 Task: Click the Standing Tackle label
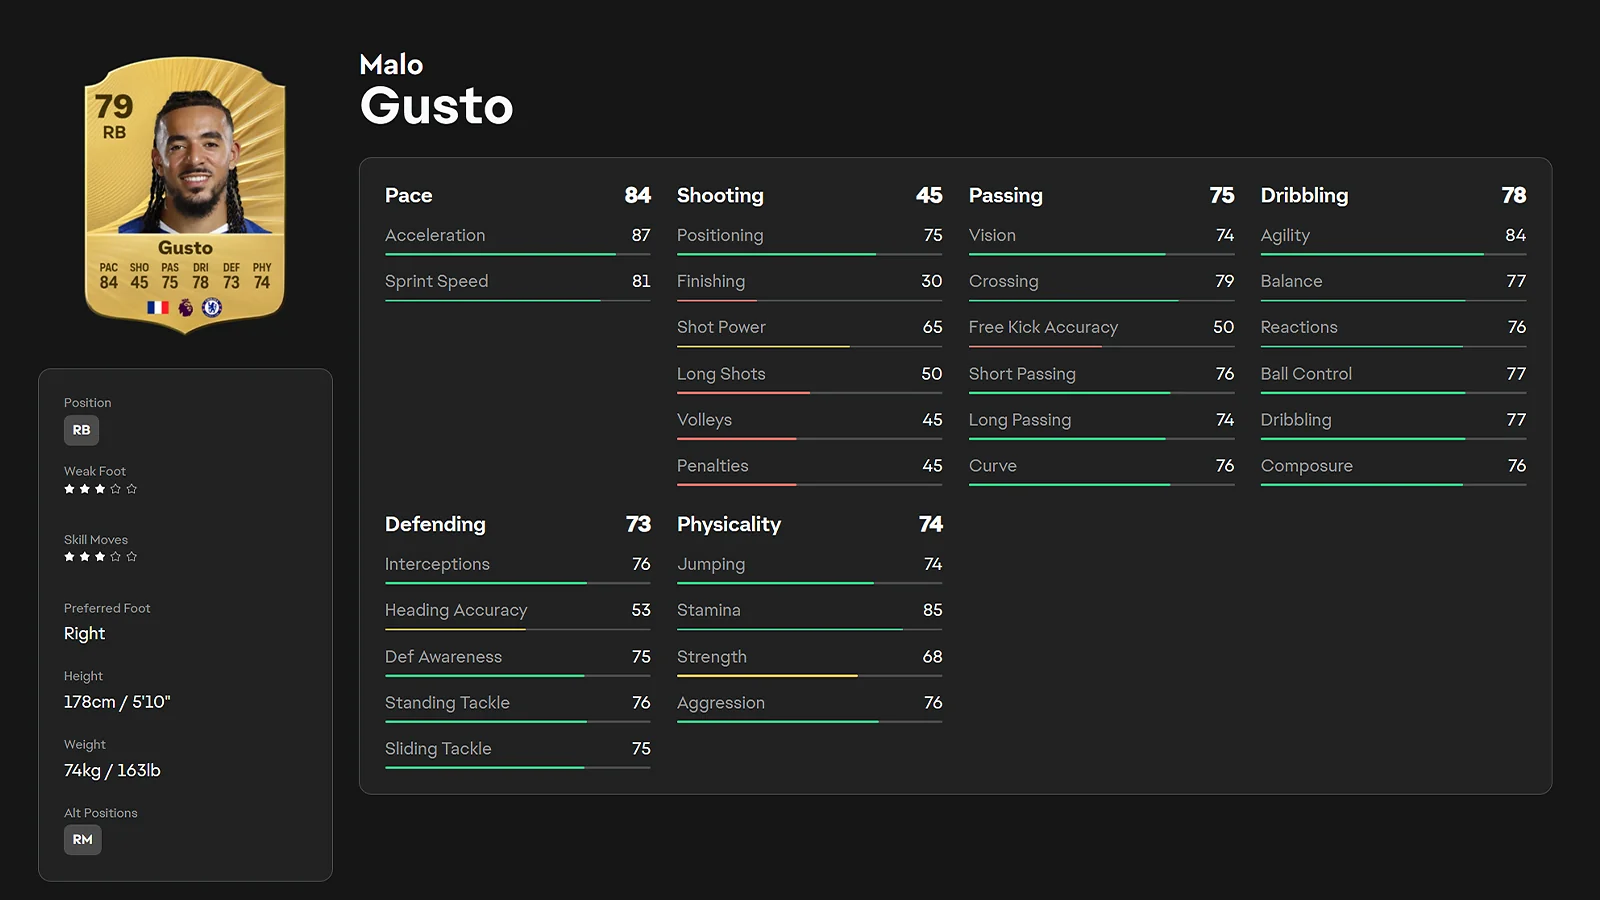(447, 703)
